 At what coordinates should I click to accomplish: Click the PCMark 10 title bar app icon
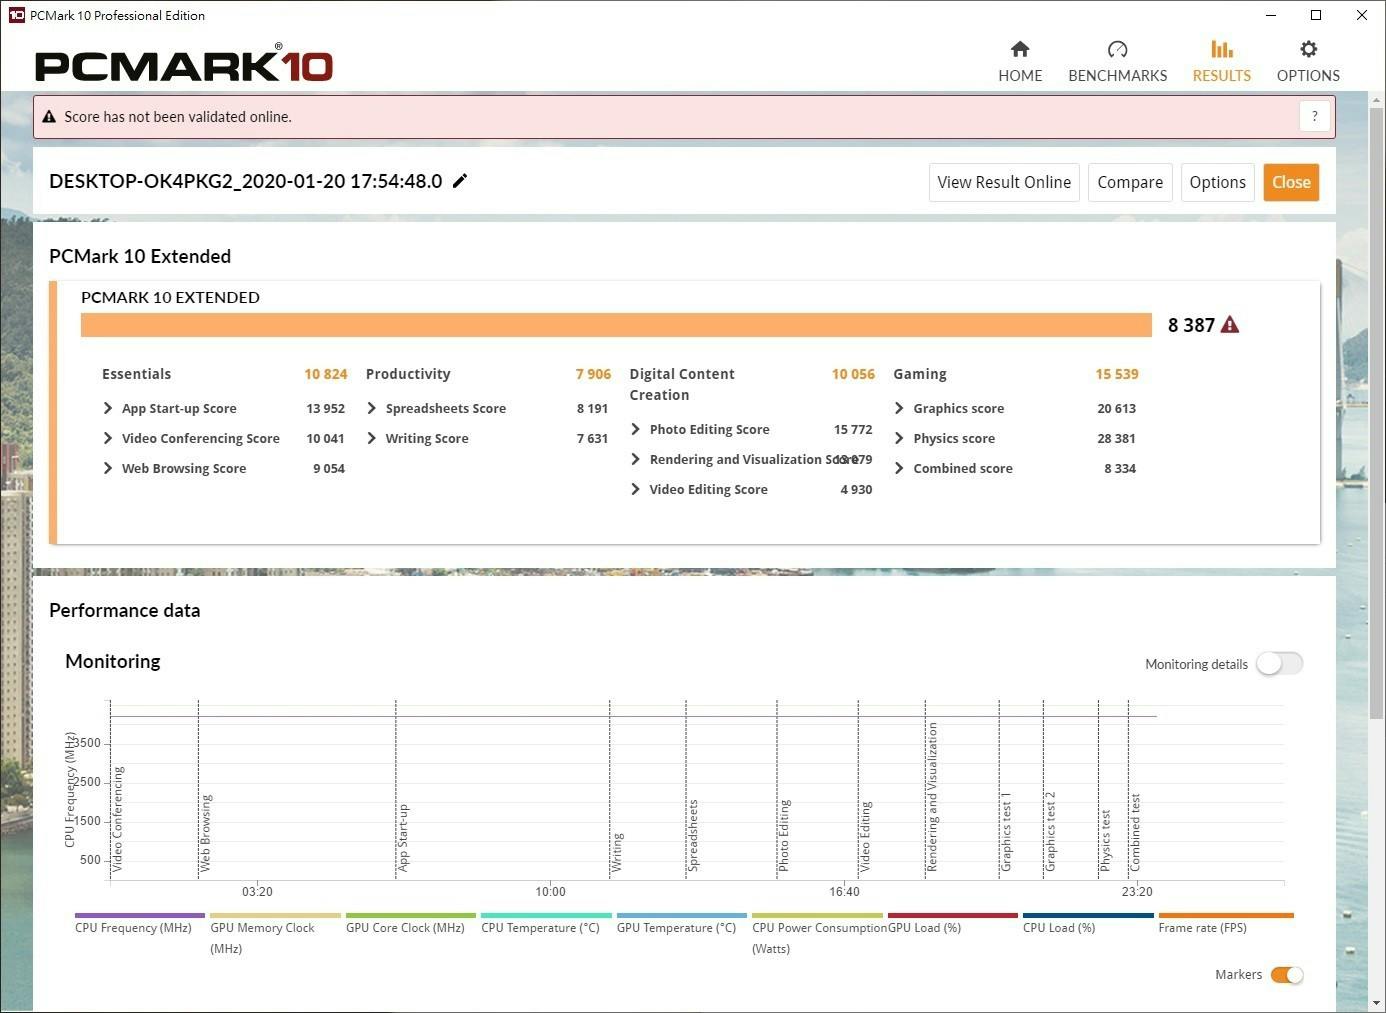(x=16, y=15)
